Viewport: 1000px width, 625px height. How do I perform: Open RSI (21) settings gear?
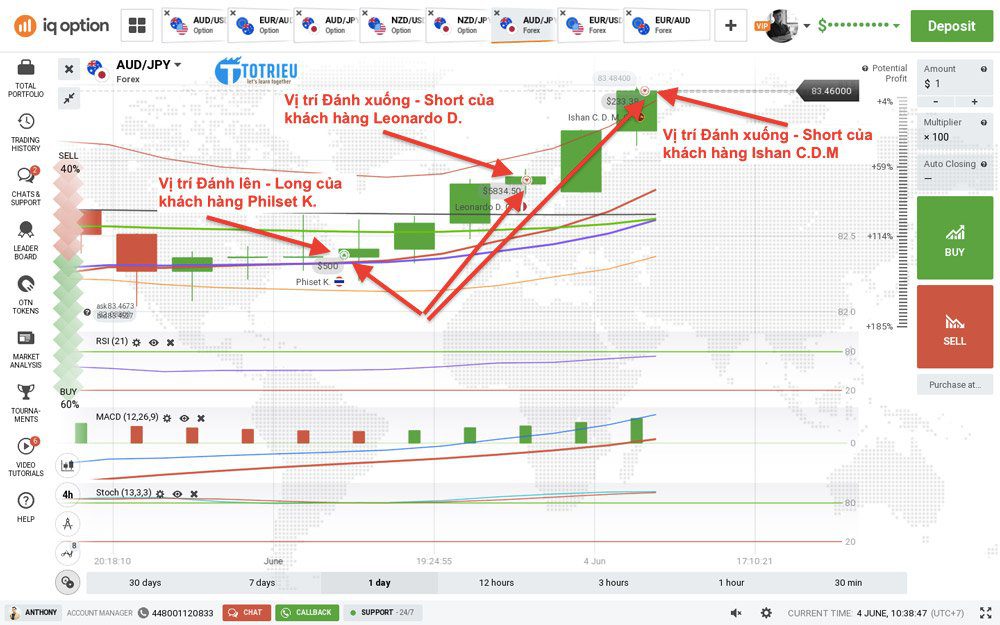(x=136, y=342)
